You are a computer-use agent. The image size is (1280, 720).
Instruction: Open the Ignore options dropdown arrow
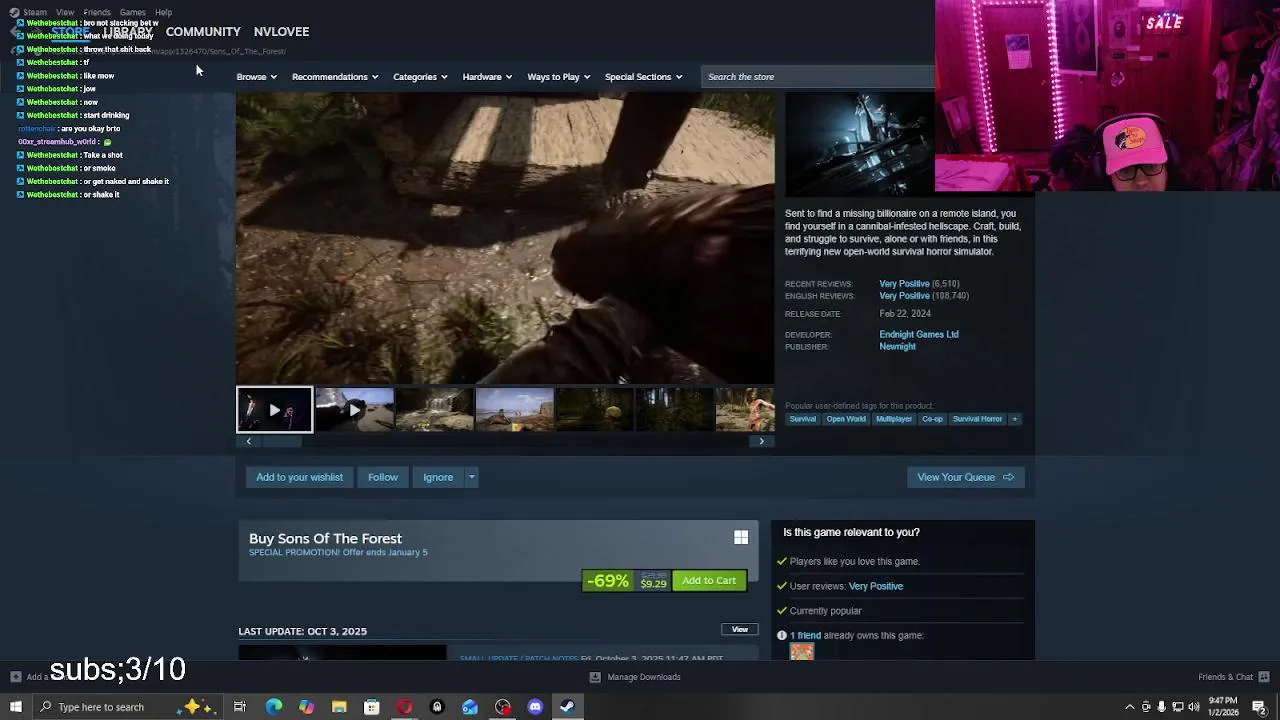[471, 477]
